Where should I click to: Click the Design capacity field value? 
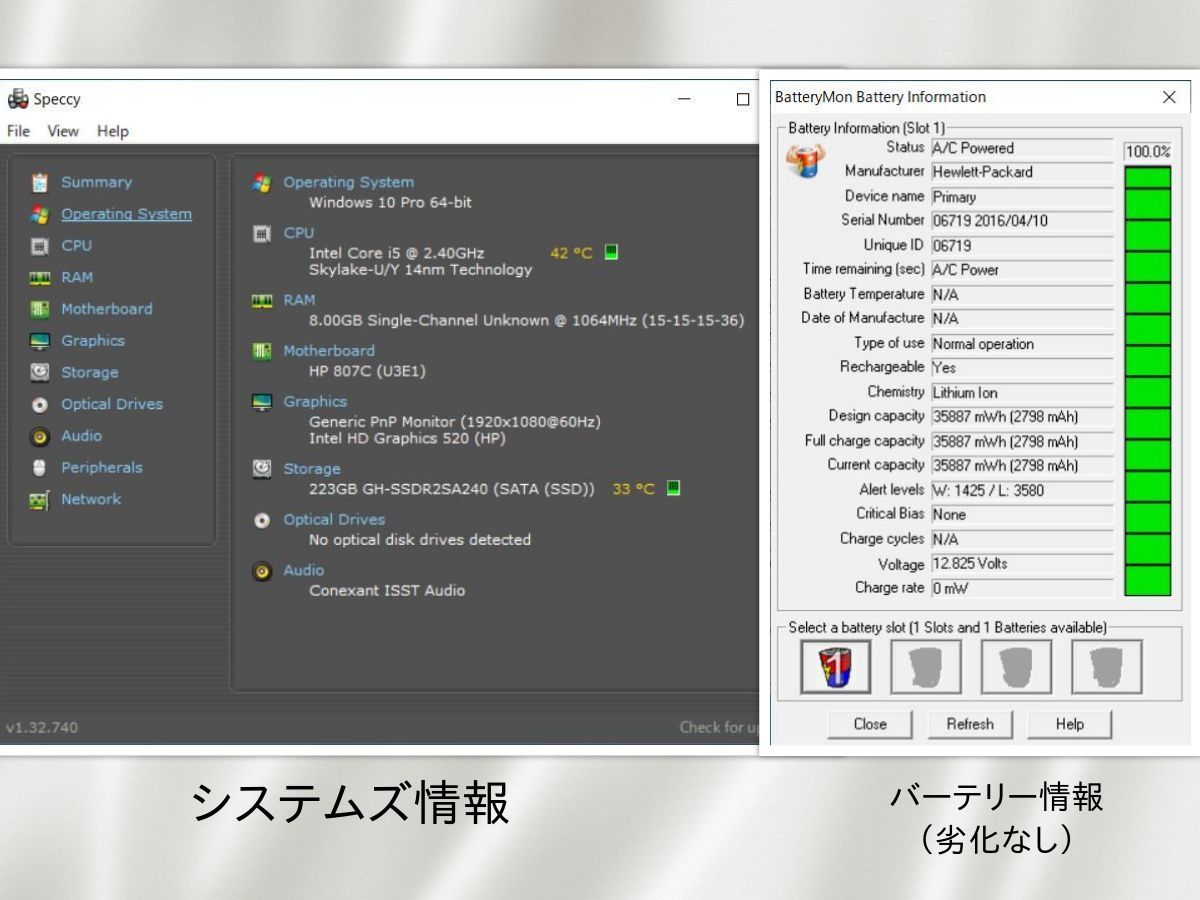coord(1022,416)
